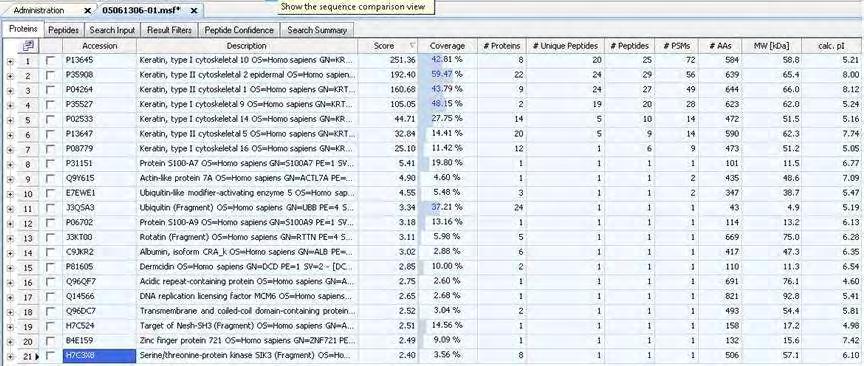The image size is (864, 366).
Task: Click coverage bar 59.47 % cell
Action: coord(447,74)
